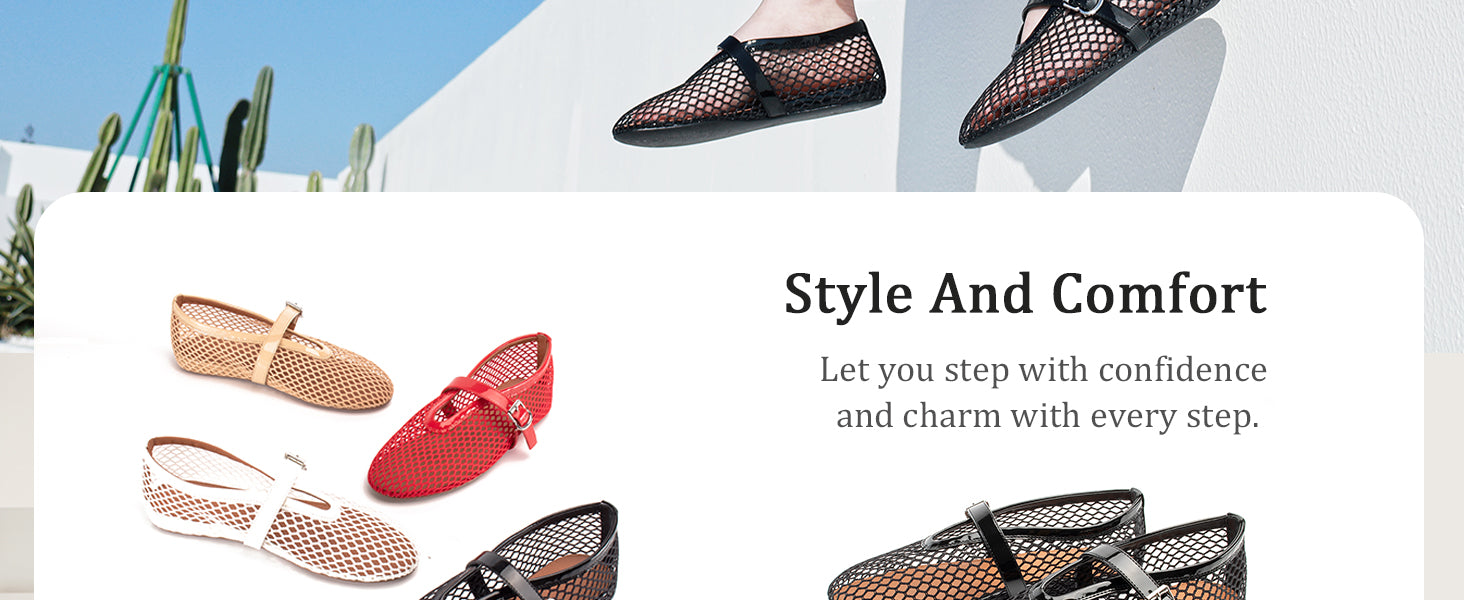The height and width of the screenshot is (600, 1464).
Task: Select the red mesh flat shoe
Action: coord(461,417)
